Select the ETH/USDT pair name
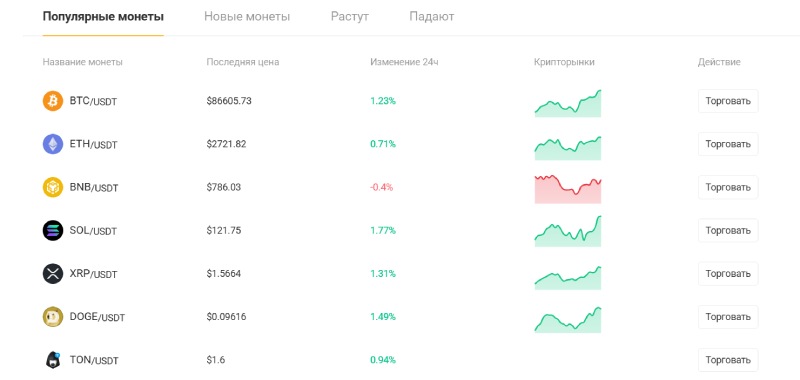 click(x=93, y=145)
